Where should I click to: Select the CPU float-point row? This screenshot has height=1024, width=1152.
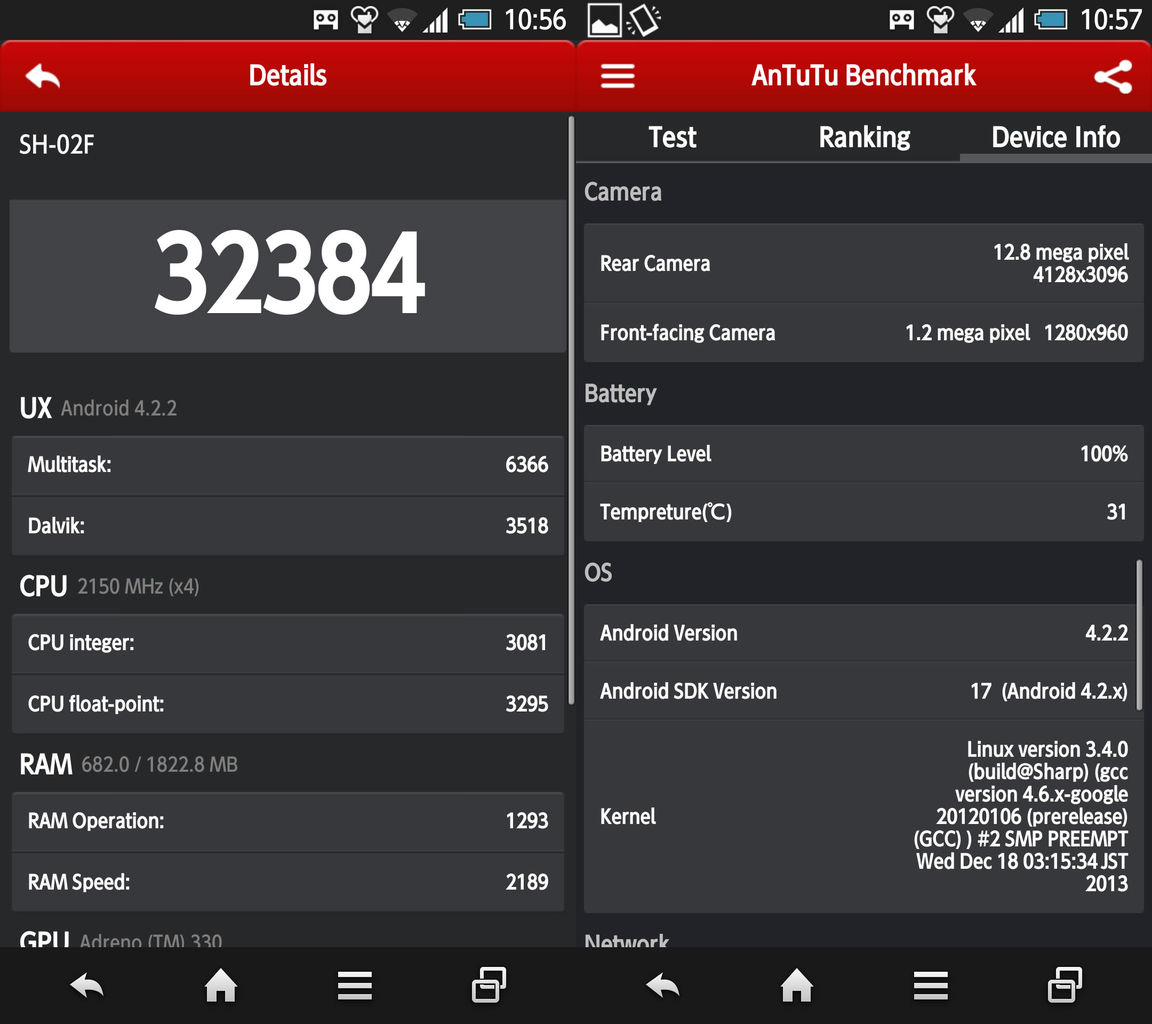(288, 704)
